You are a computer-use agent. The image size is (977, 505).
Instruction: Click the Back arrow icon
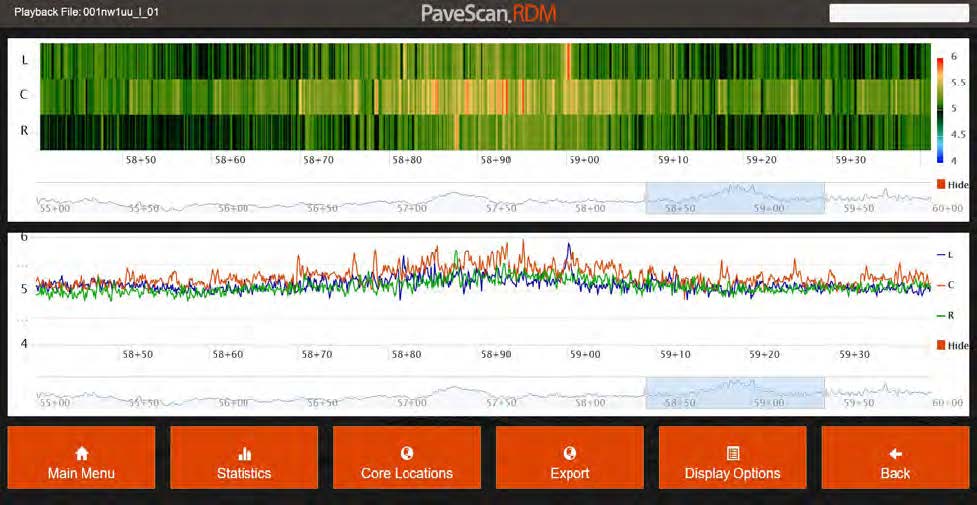point(895,453)
